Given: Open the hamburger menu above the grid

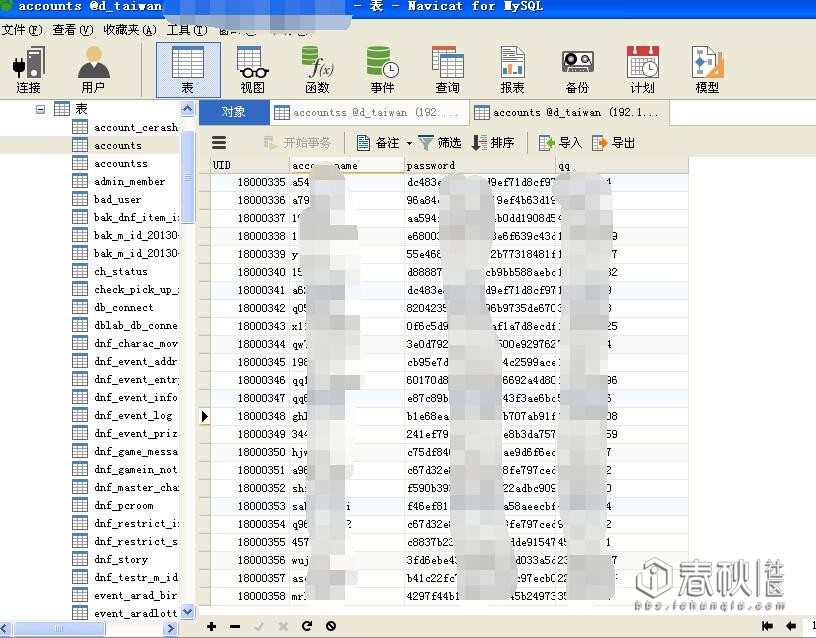Looking at the screenshot, I should coord(219,143).
